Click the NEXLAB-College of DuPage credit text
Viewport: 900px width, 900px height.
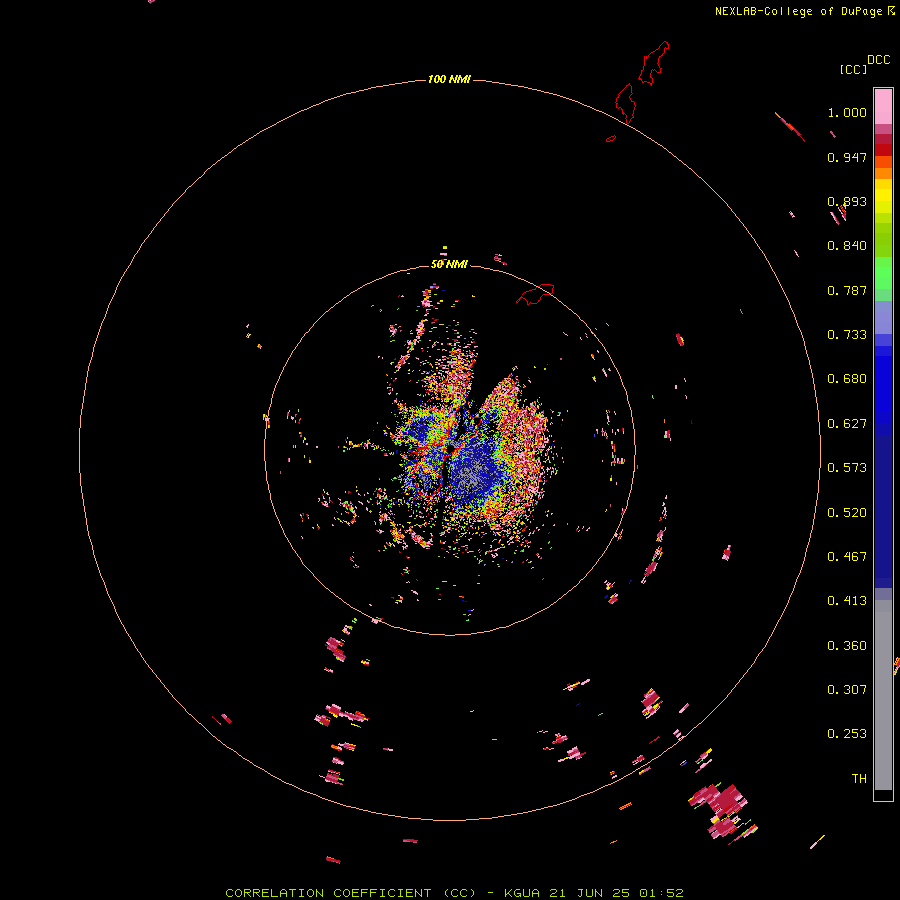coord(799,11)
